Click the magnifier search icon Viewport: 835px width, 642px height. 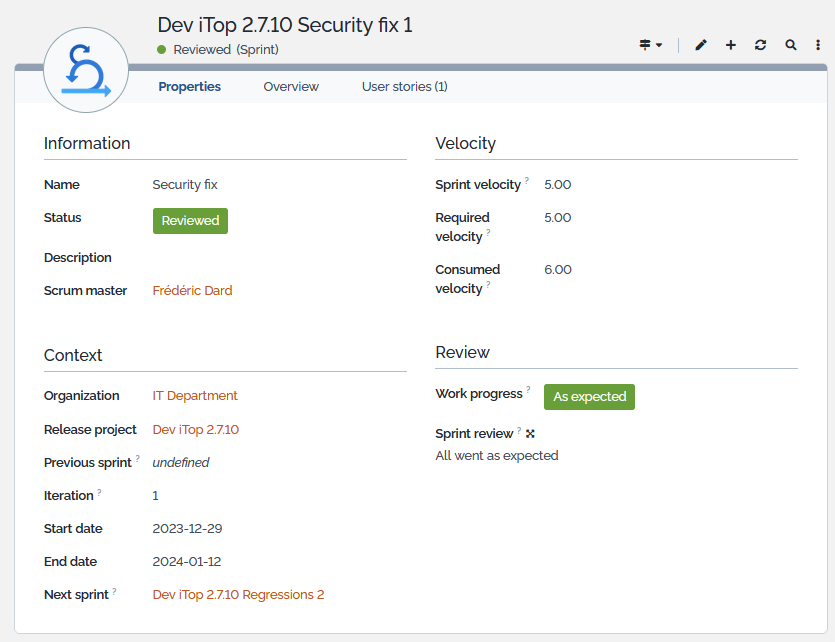tap(791, 45)
